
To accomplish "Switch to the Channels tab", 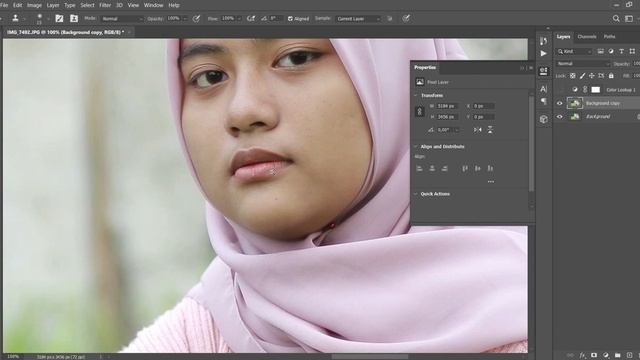I will click(x=587, y=37).
